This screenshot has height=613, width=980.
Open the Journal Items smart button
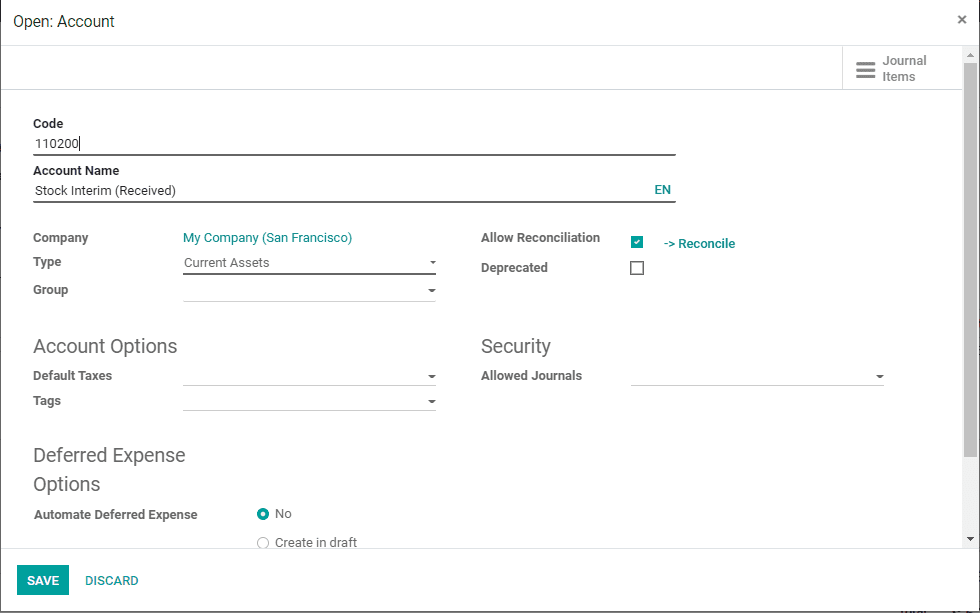point(903,68)
